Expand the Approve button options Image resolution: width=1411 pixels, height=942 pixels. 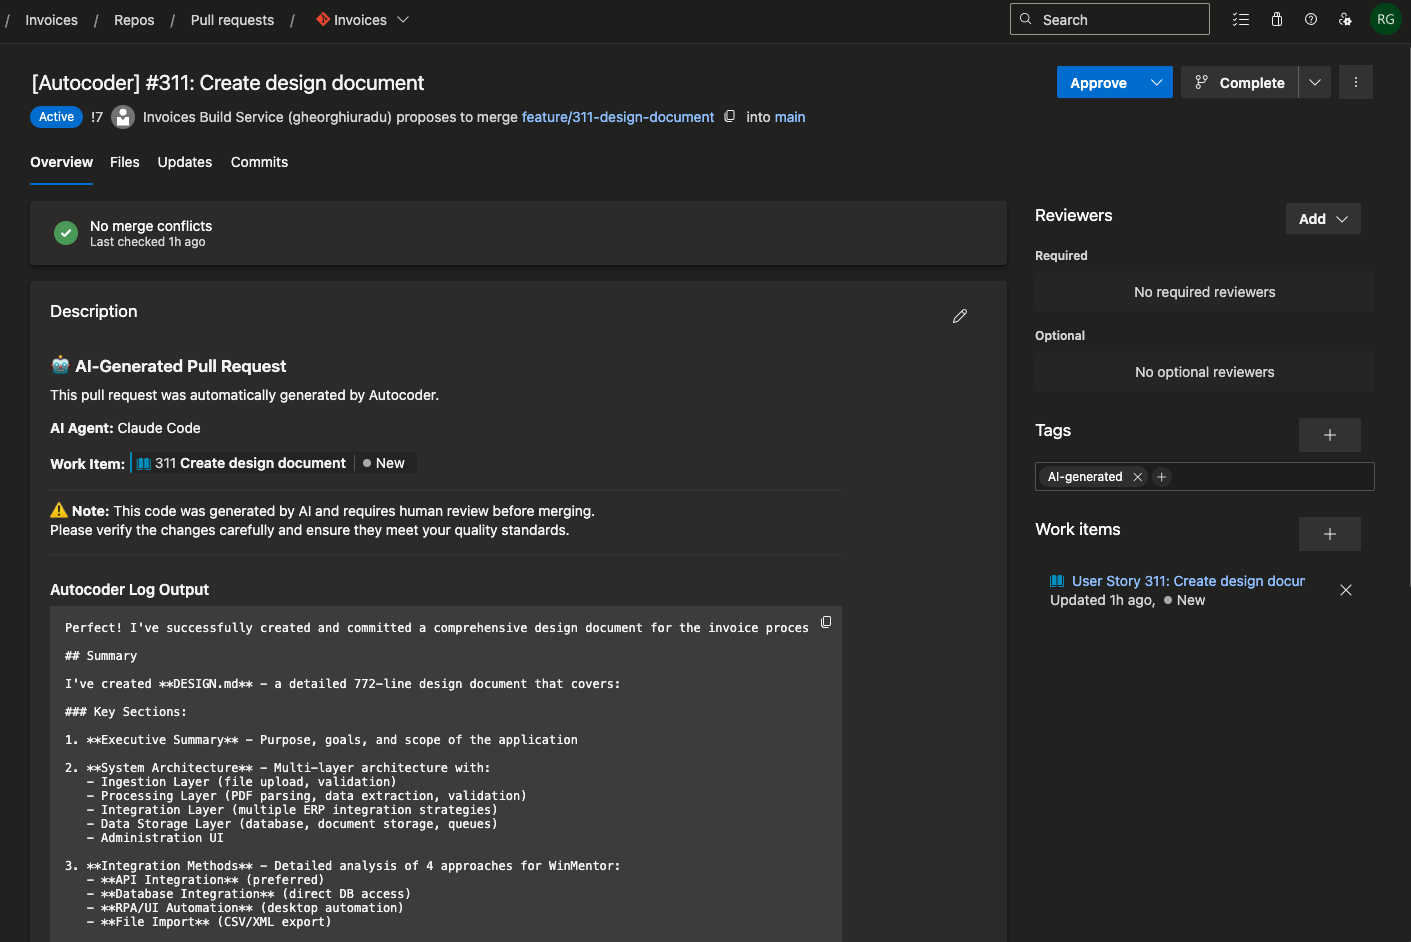1157,82
